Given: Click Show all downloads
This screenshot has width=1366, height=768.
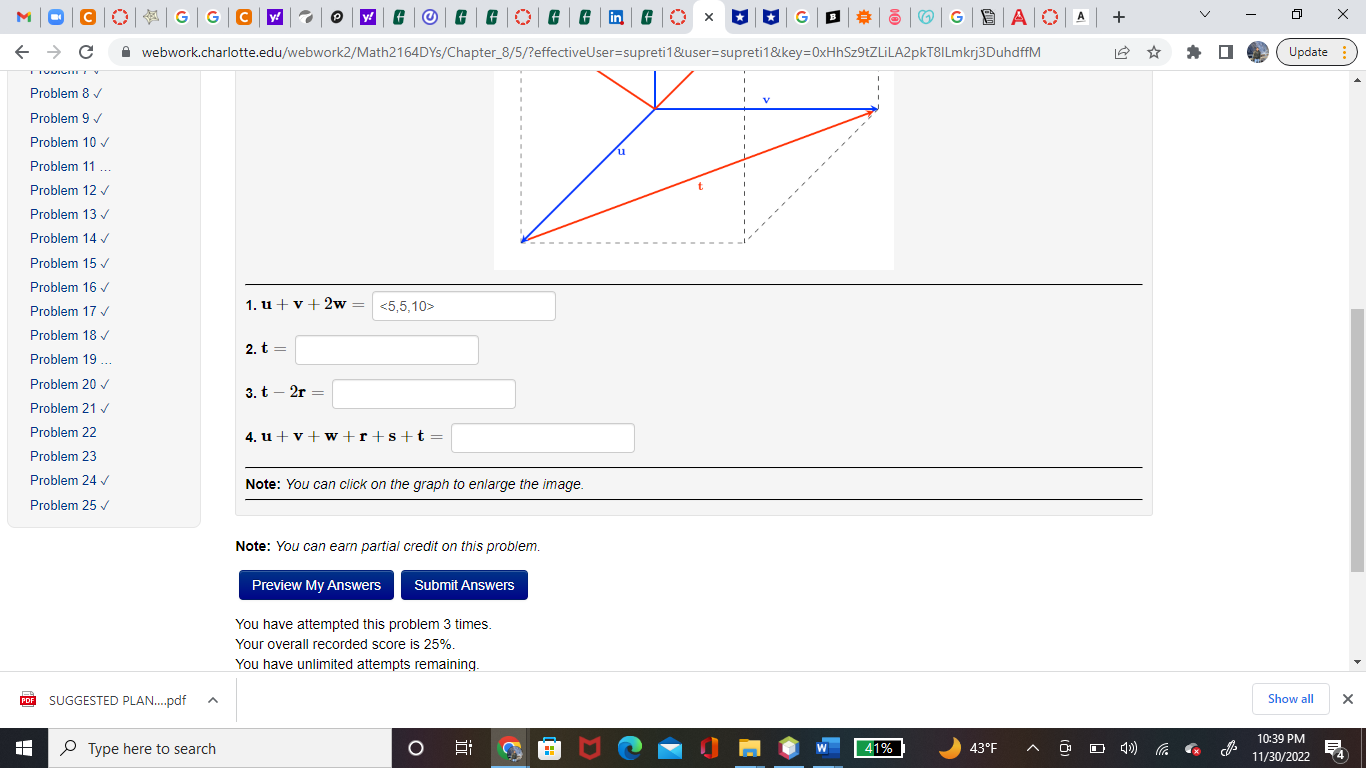Looking at the screenshot, I should click(1291, 699).
